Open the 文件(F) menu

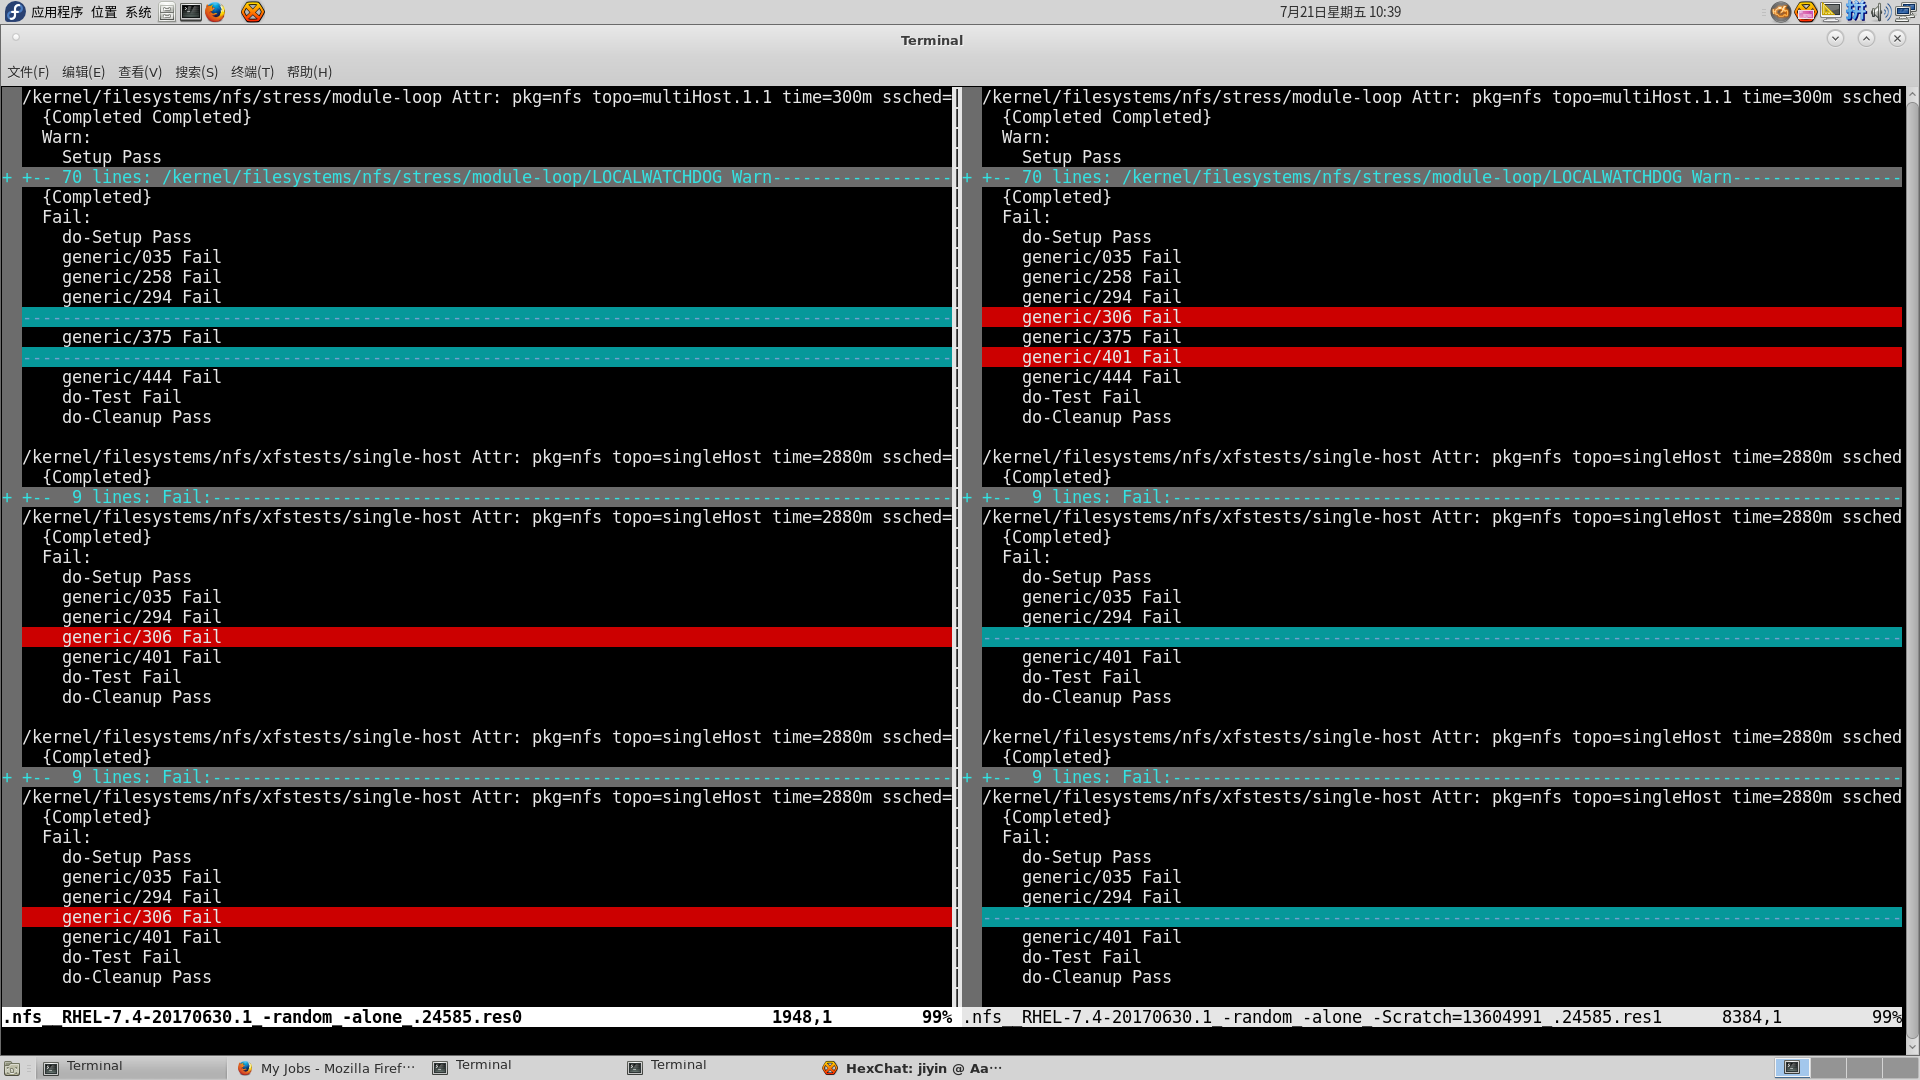(x=28, y=72)
